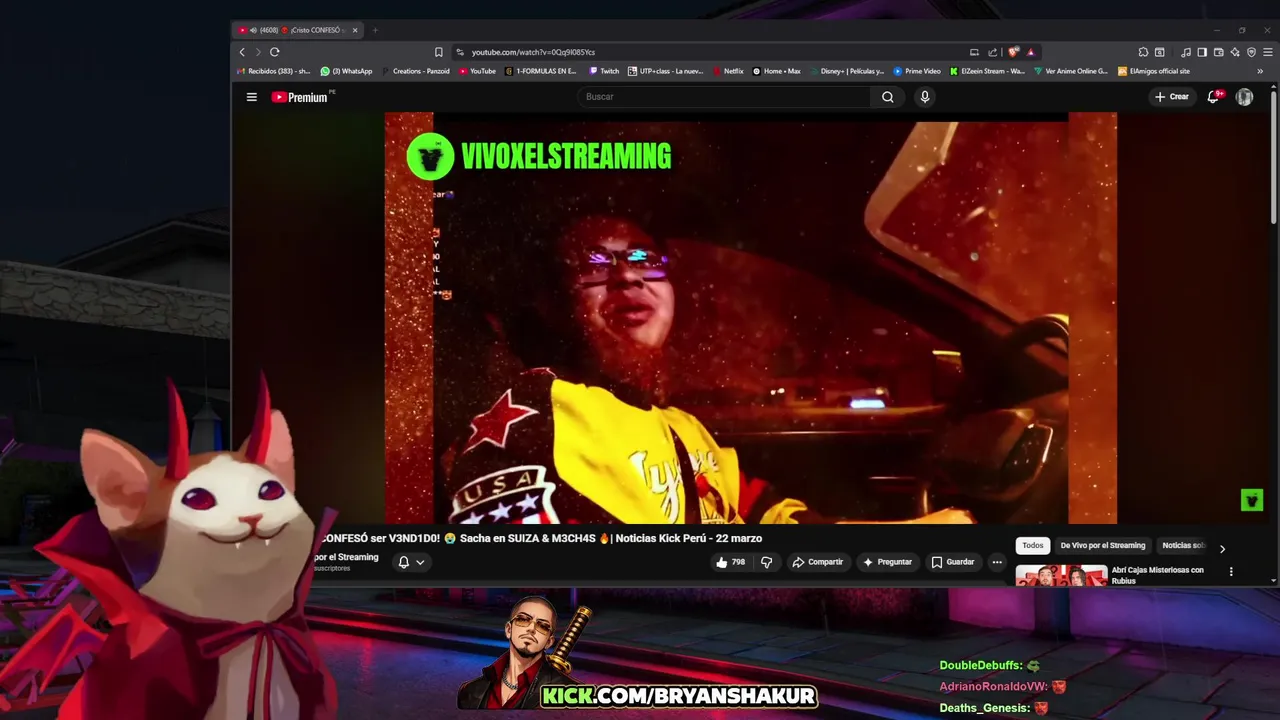Click the YouTube page vertical scrollbar
Viewport: 1280px width, 720px height.
coord(1273,157)
